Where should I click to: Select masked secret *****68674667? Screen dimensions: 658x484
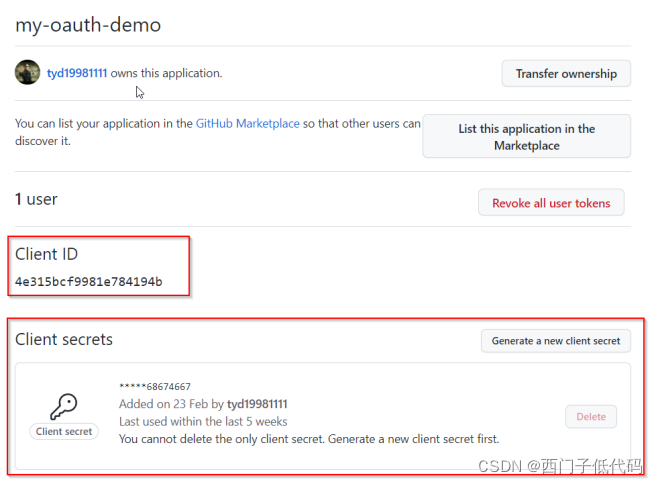click(x=155, y=386)
